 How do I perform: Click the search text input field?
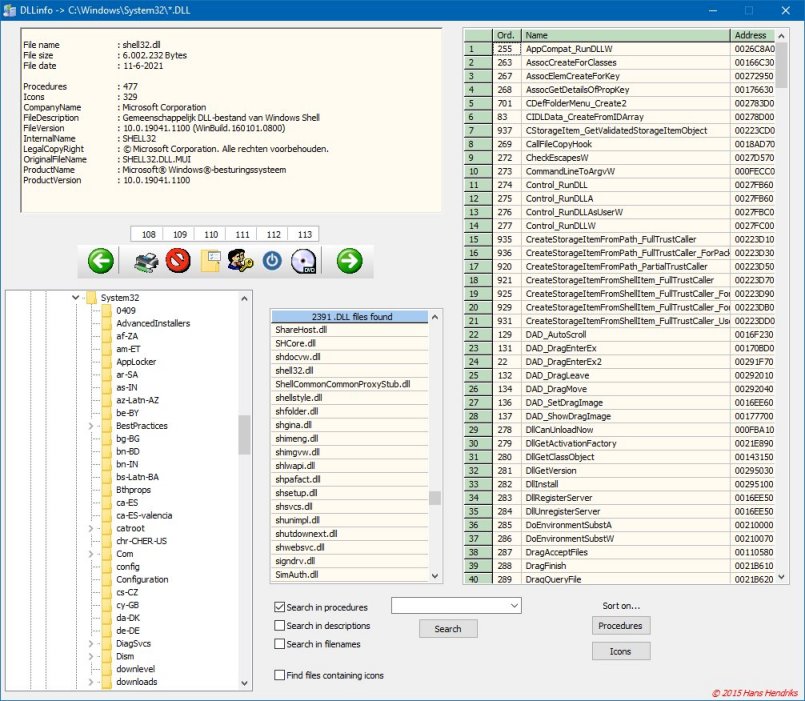tap(450, 605)
